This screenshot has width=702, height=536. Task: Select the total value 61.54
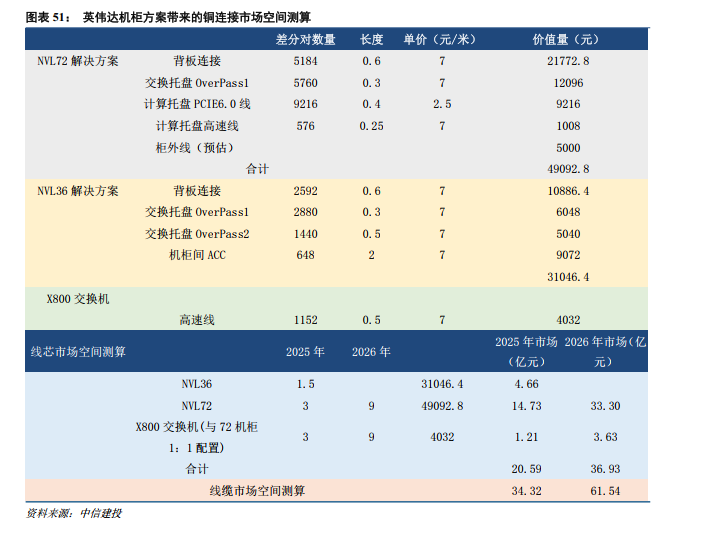coord(606,491)
